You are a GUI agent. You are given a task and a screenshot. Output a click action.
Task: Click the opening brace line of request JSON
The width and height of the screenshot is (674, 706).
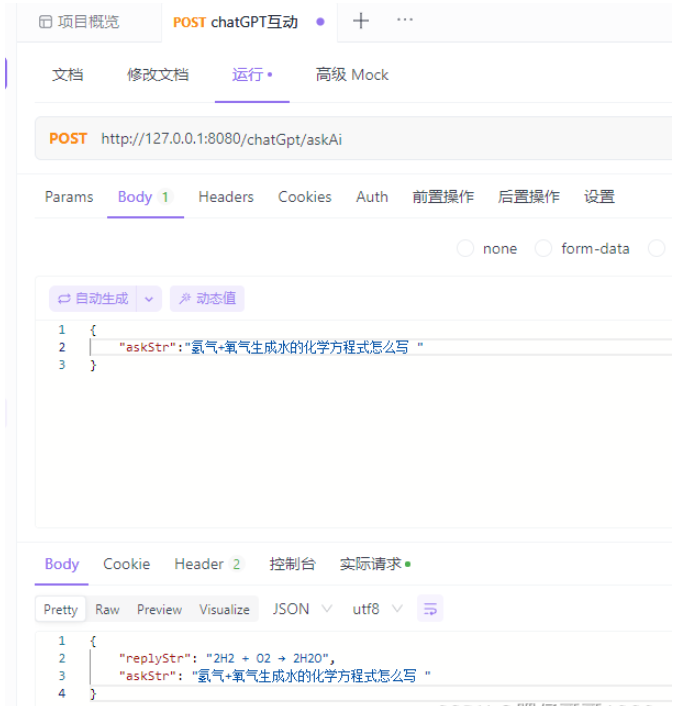point(93,330)
